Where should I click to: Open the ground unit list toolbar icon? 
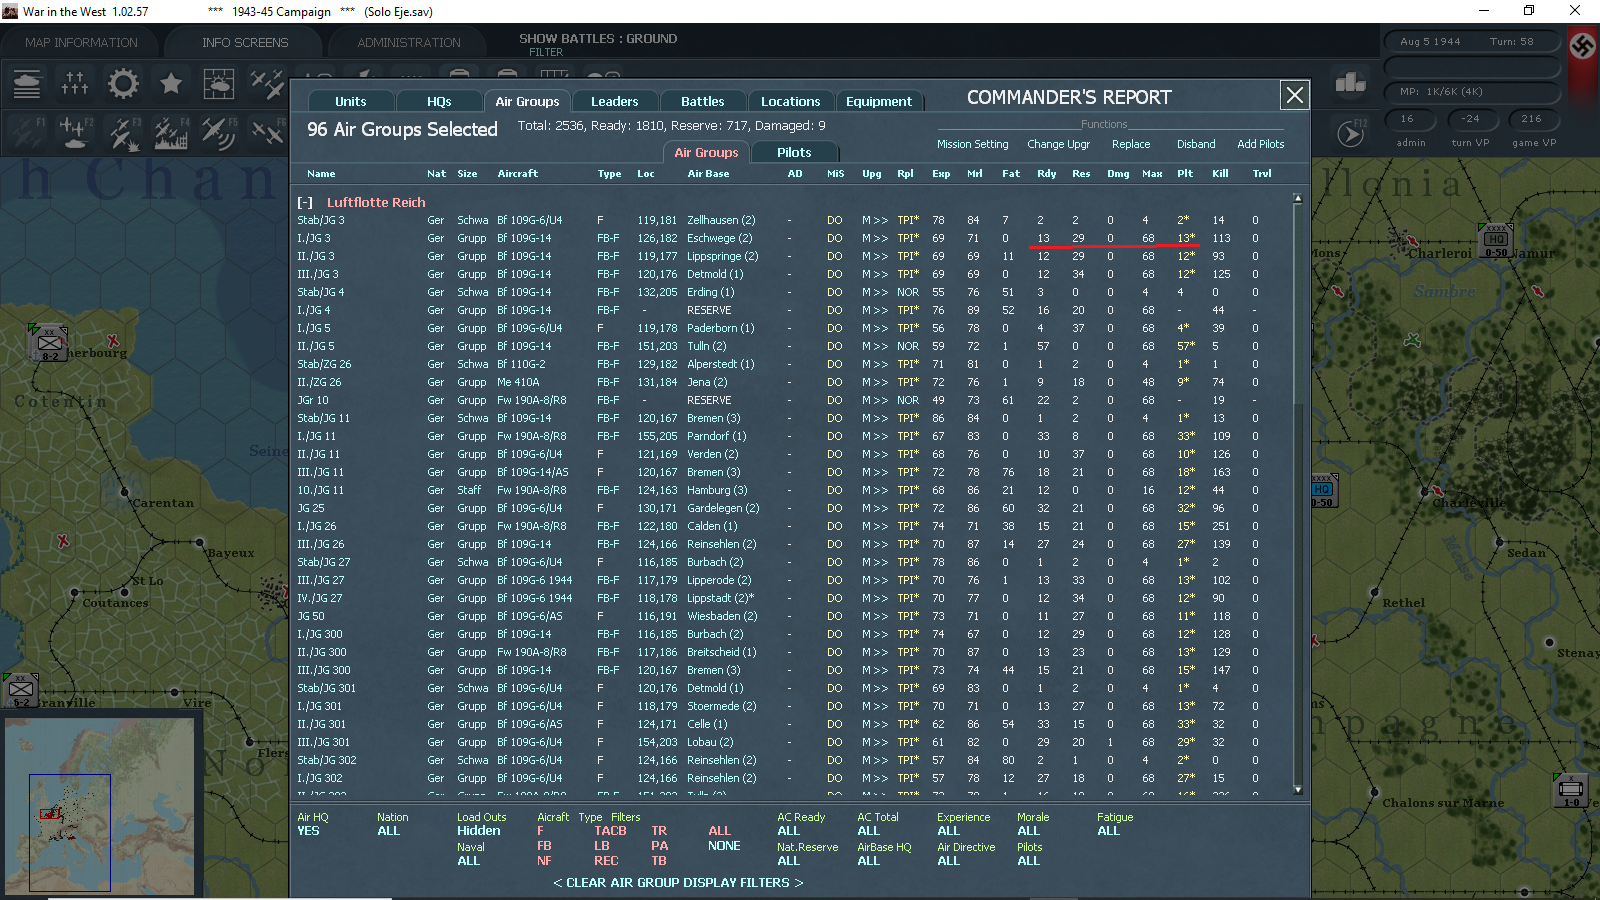[27, 84]
